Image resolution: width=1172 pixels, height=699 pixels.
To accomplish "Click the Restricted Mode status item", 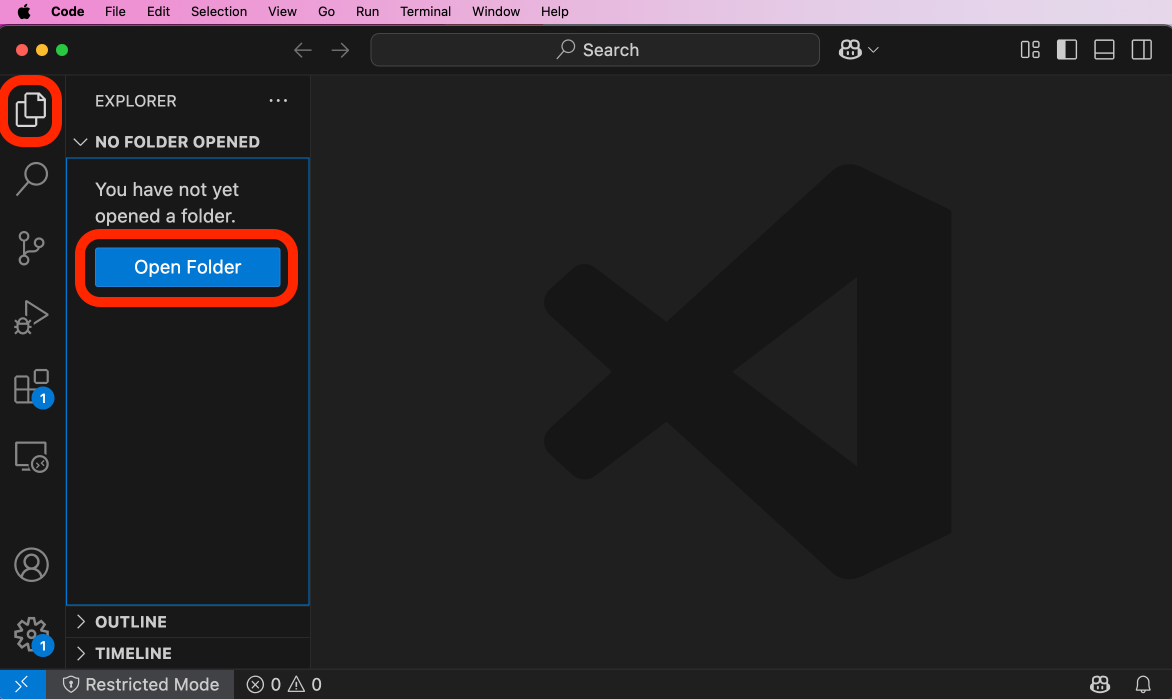I will (x=141, y=684).
